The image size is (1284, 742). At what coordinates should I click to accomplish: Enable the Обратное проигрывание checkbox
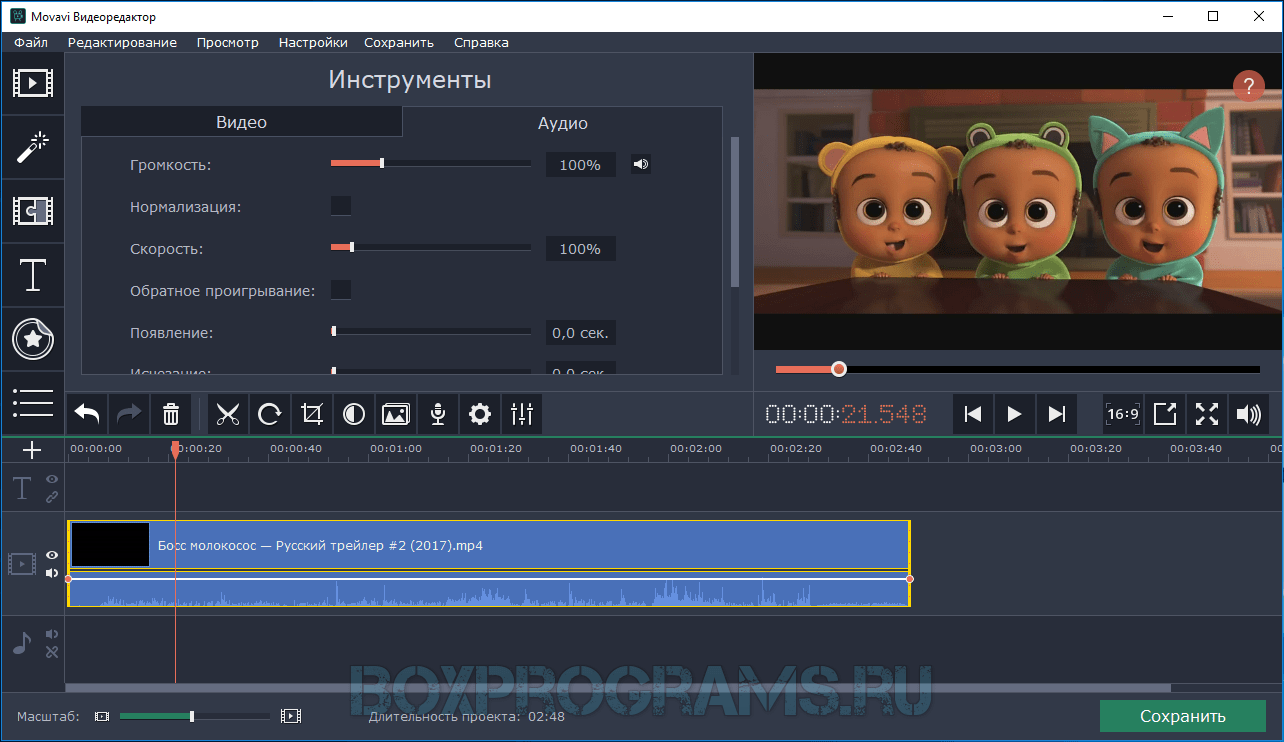[341, 290]
